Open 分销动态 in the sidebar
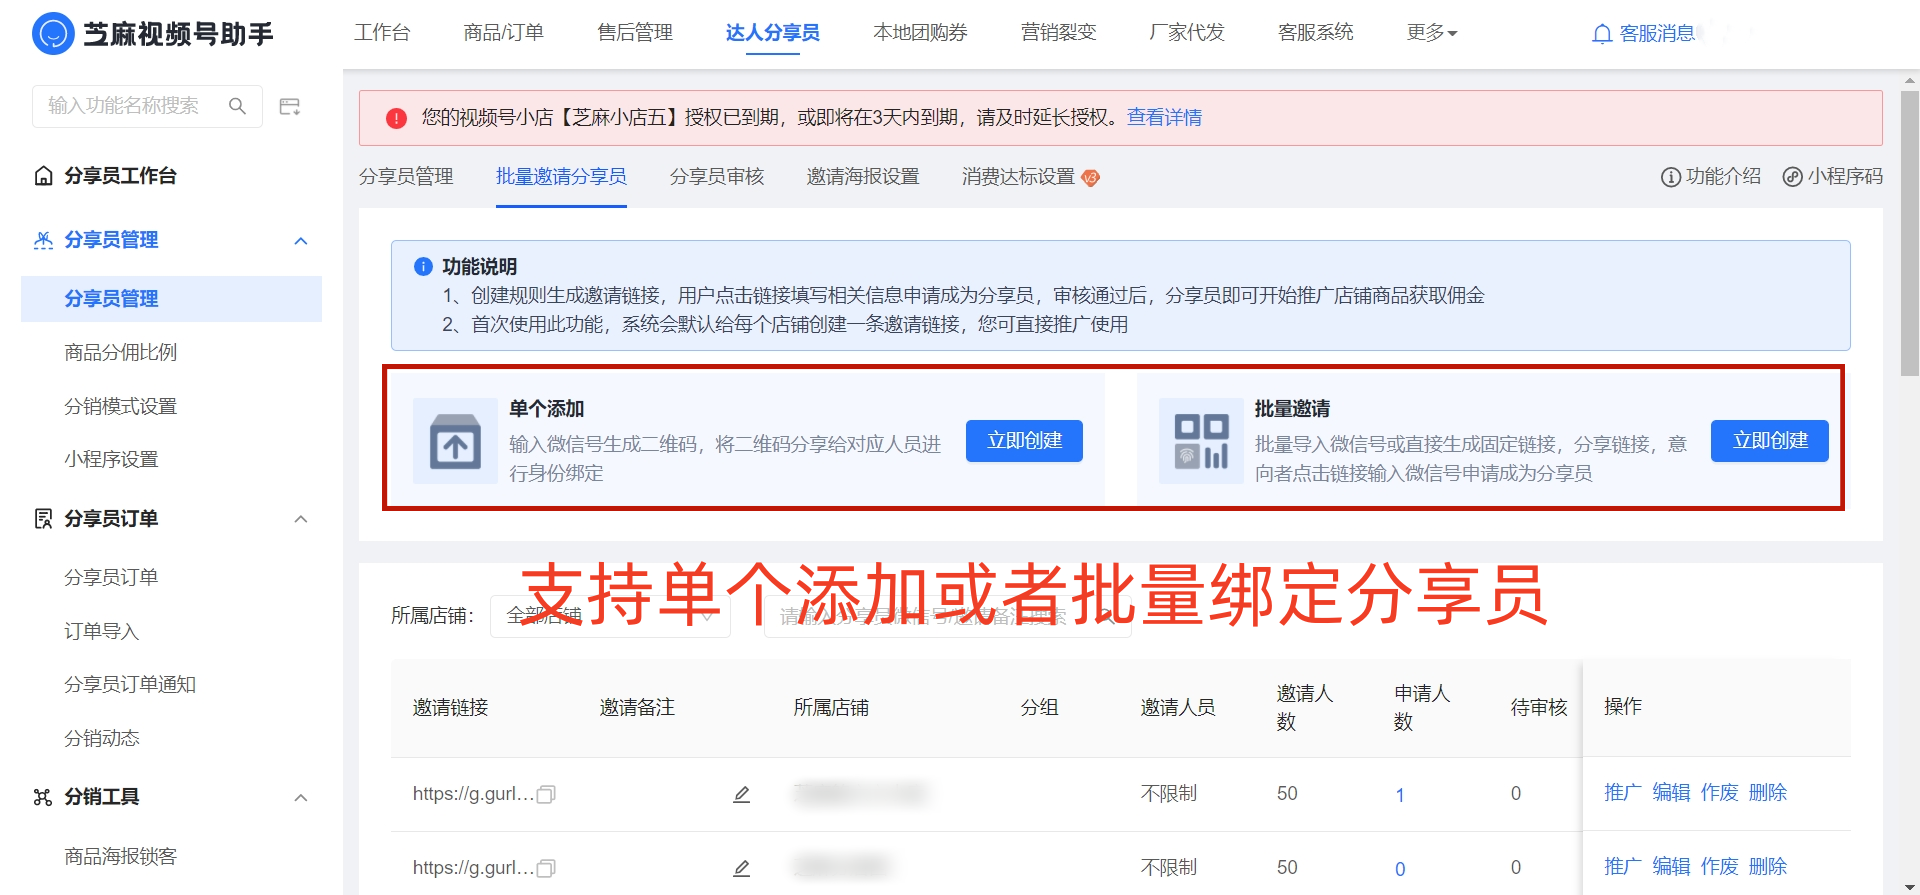 (x=102, y=739)
